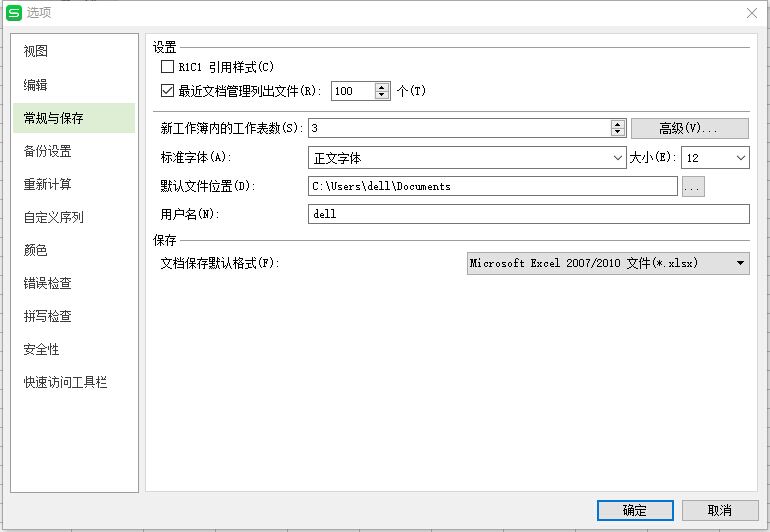This screenshot has width=770, height=532.
Task: Select the 备份设置 category in sidebar
Action: pos(47,151)
